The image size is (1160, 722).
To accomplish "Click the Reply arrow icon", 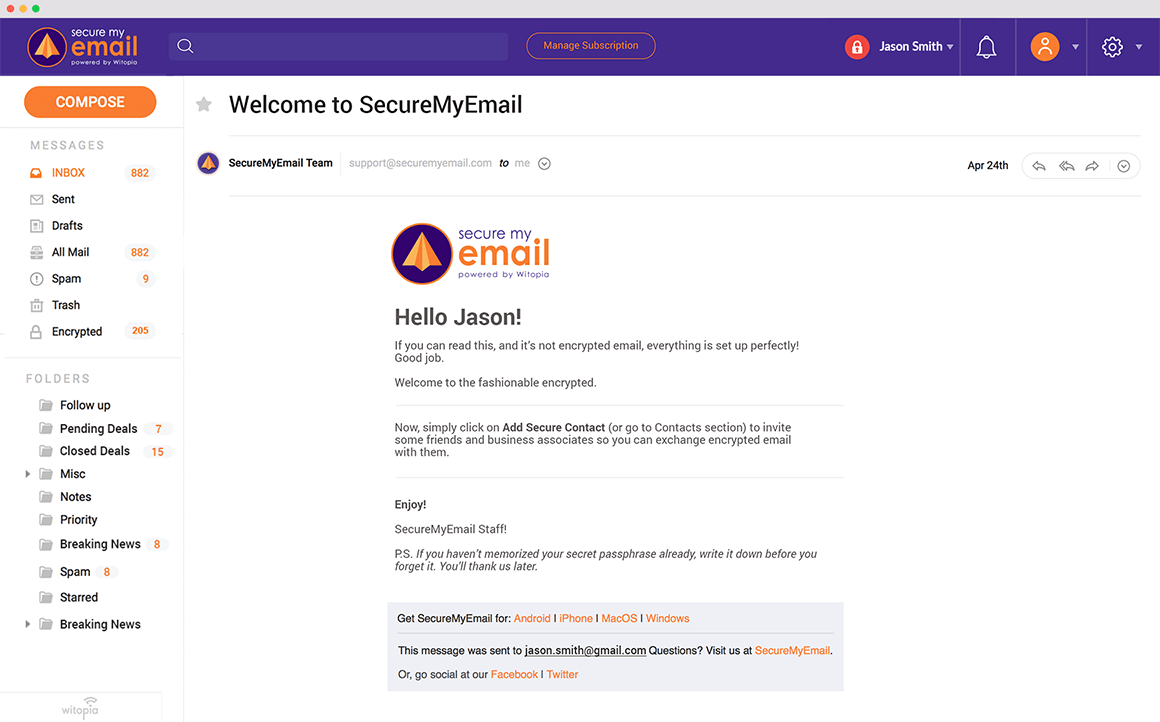I will pos(1038,166).
